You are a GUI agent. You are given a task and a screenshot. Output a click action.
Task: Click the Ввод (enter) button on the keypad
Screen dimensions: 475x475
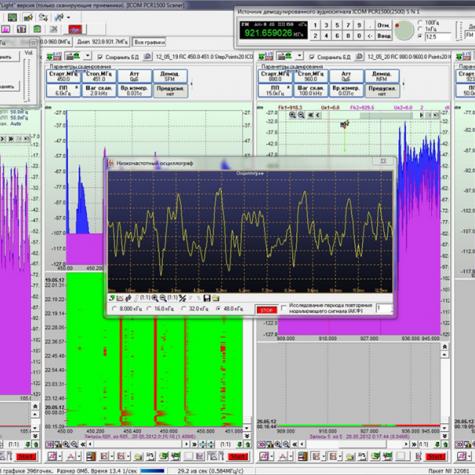coord(384,36)
